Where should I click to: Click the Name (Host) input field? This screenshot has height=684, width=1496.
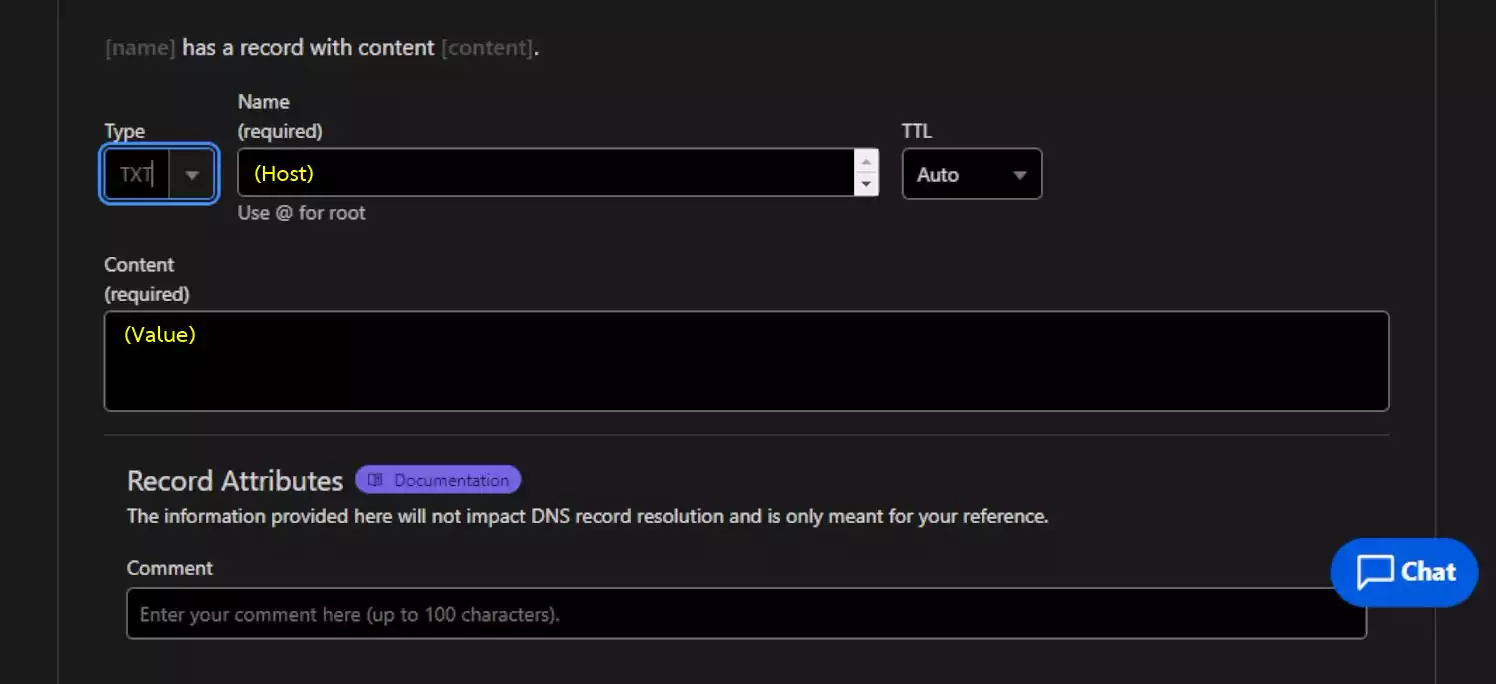point(547,173)
